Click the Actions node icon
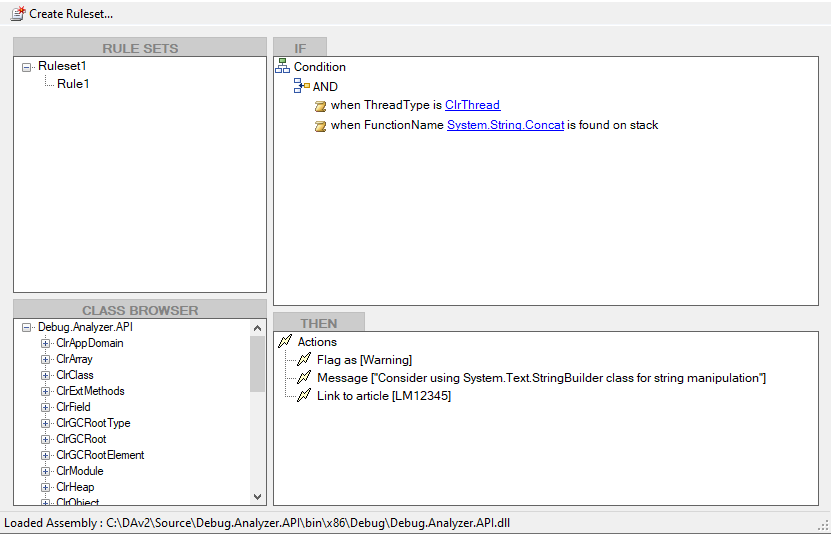Viewport: 831px width, 534px height. (x=285, y=342)
